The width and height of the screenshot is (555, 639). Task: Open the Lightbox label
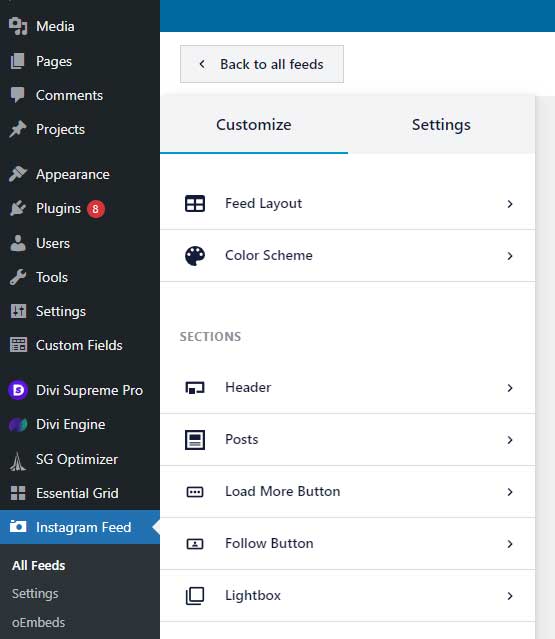tap(253, 595)
